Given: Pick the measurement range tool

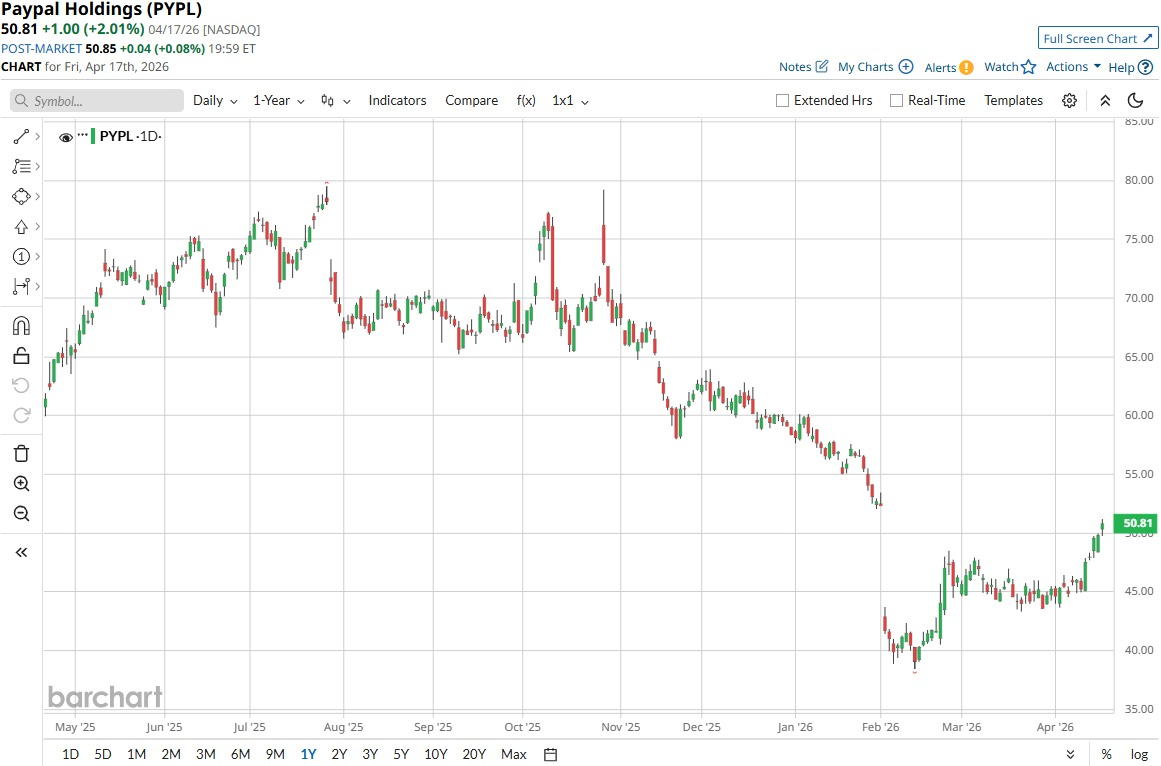Looking at the screenshot, I should click(21, 286).
